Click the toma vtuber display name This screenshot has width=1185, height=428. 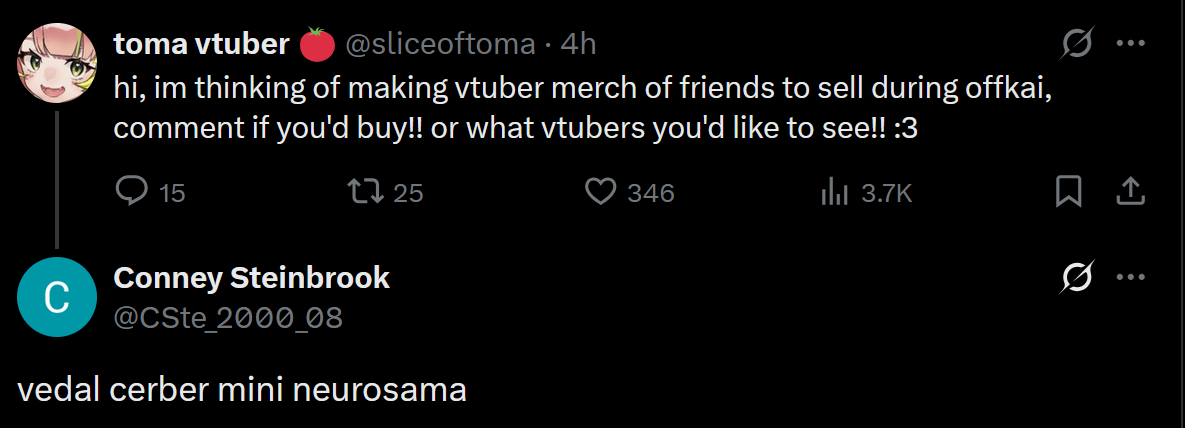(x=202, y=43)
